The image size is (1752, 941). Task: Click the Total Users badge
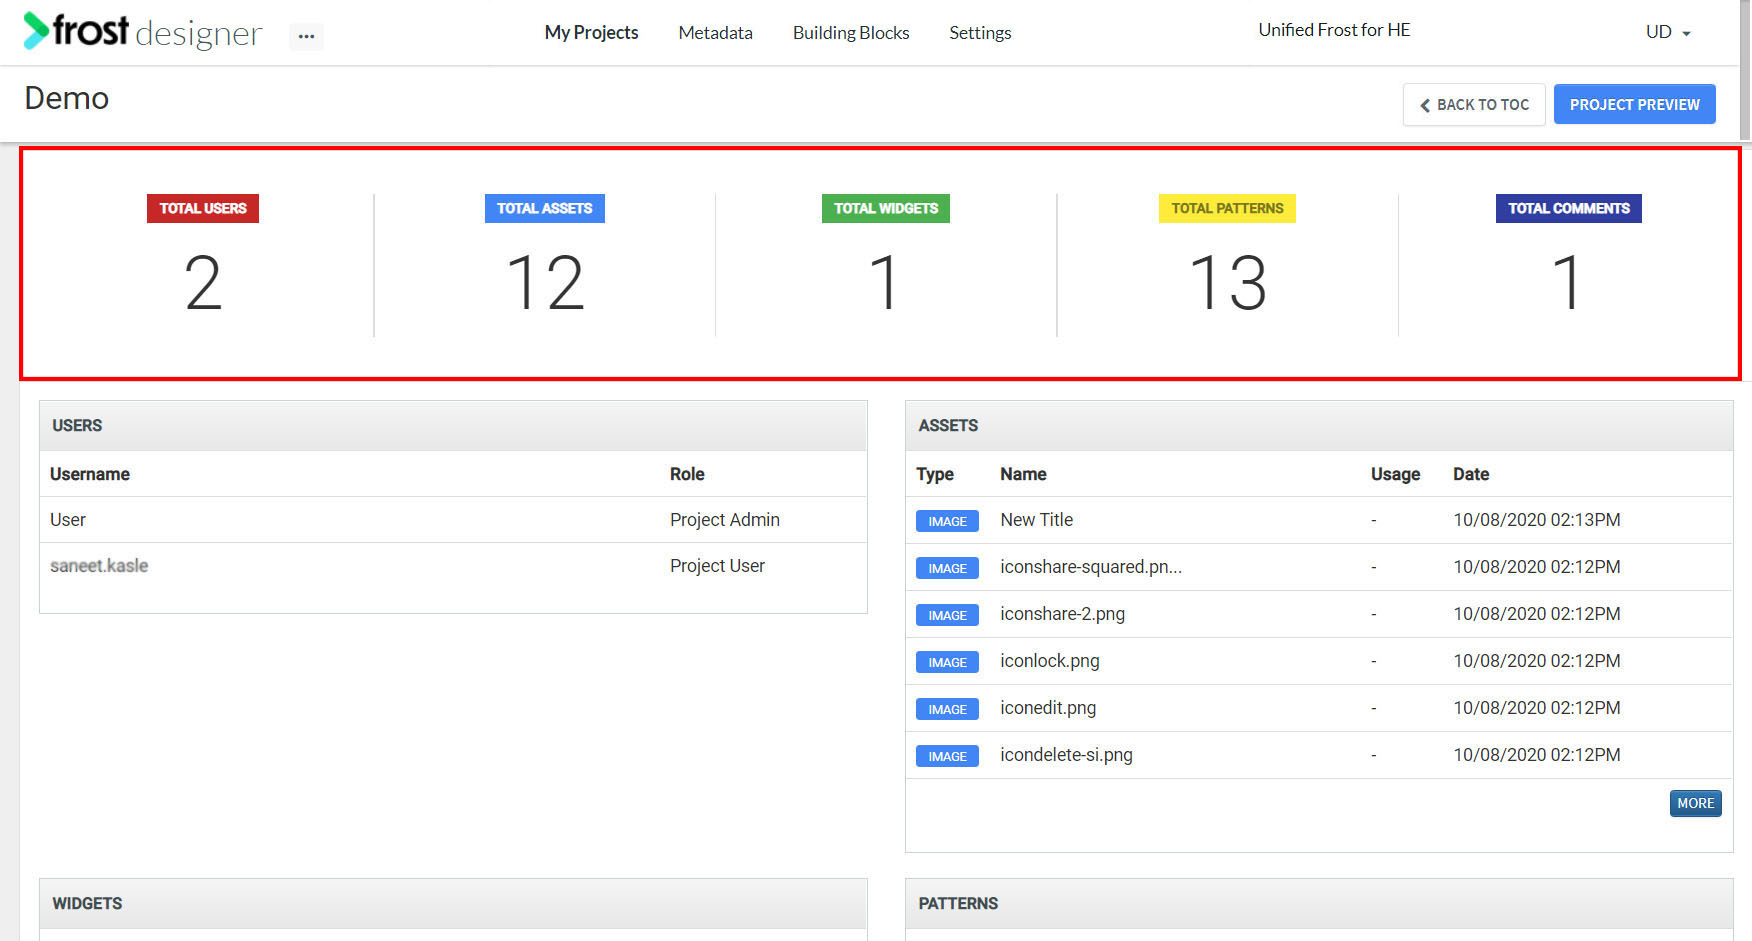coord(203,208)
